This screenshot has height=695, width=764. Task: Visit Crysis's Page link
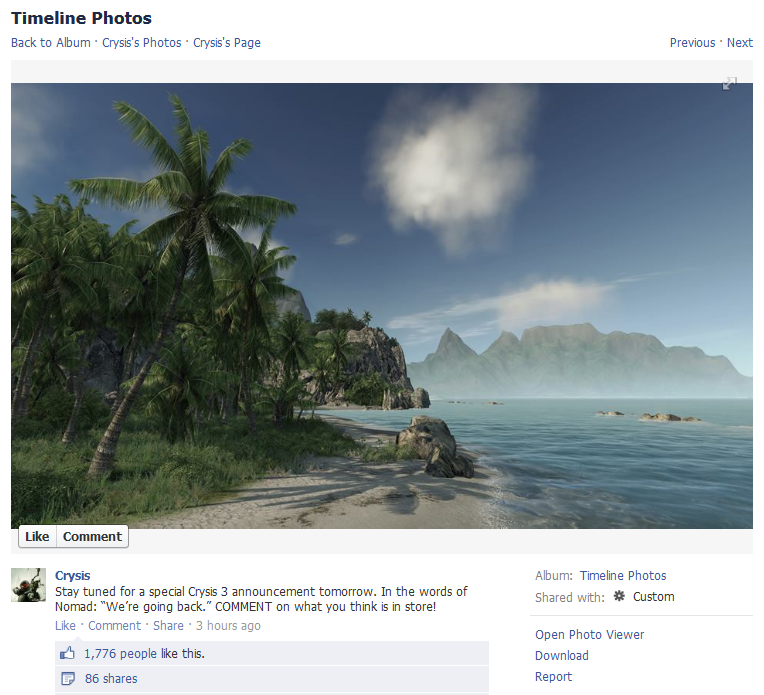[x=227, y=43]
